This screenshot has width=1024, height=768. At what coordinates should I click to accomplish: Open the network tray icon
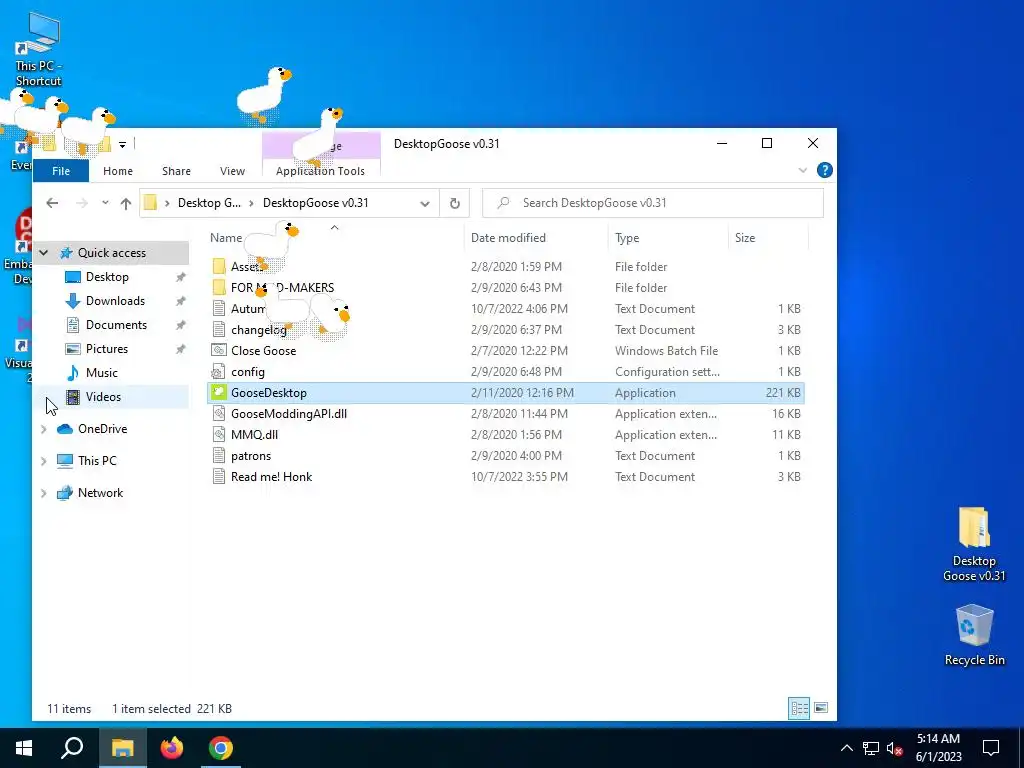point(871,748)
